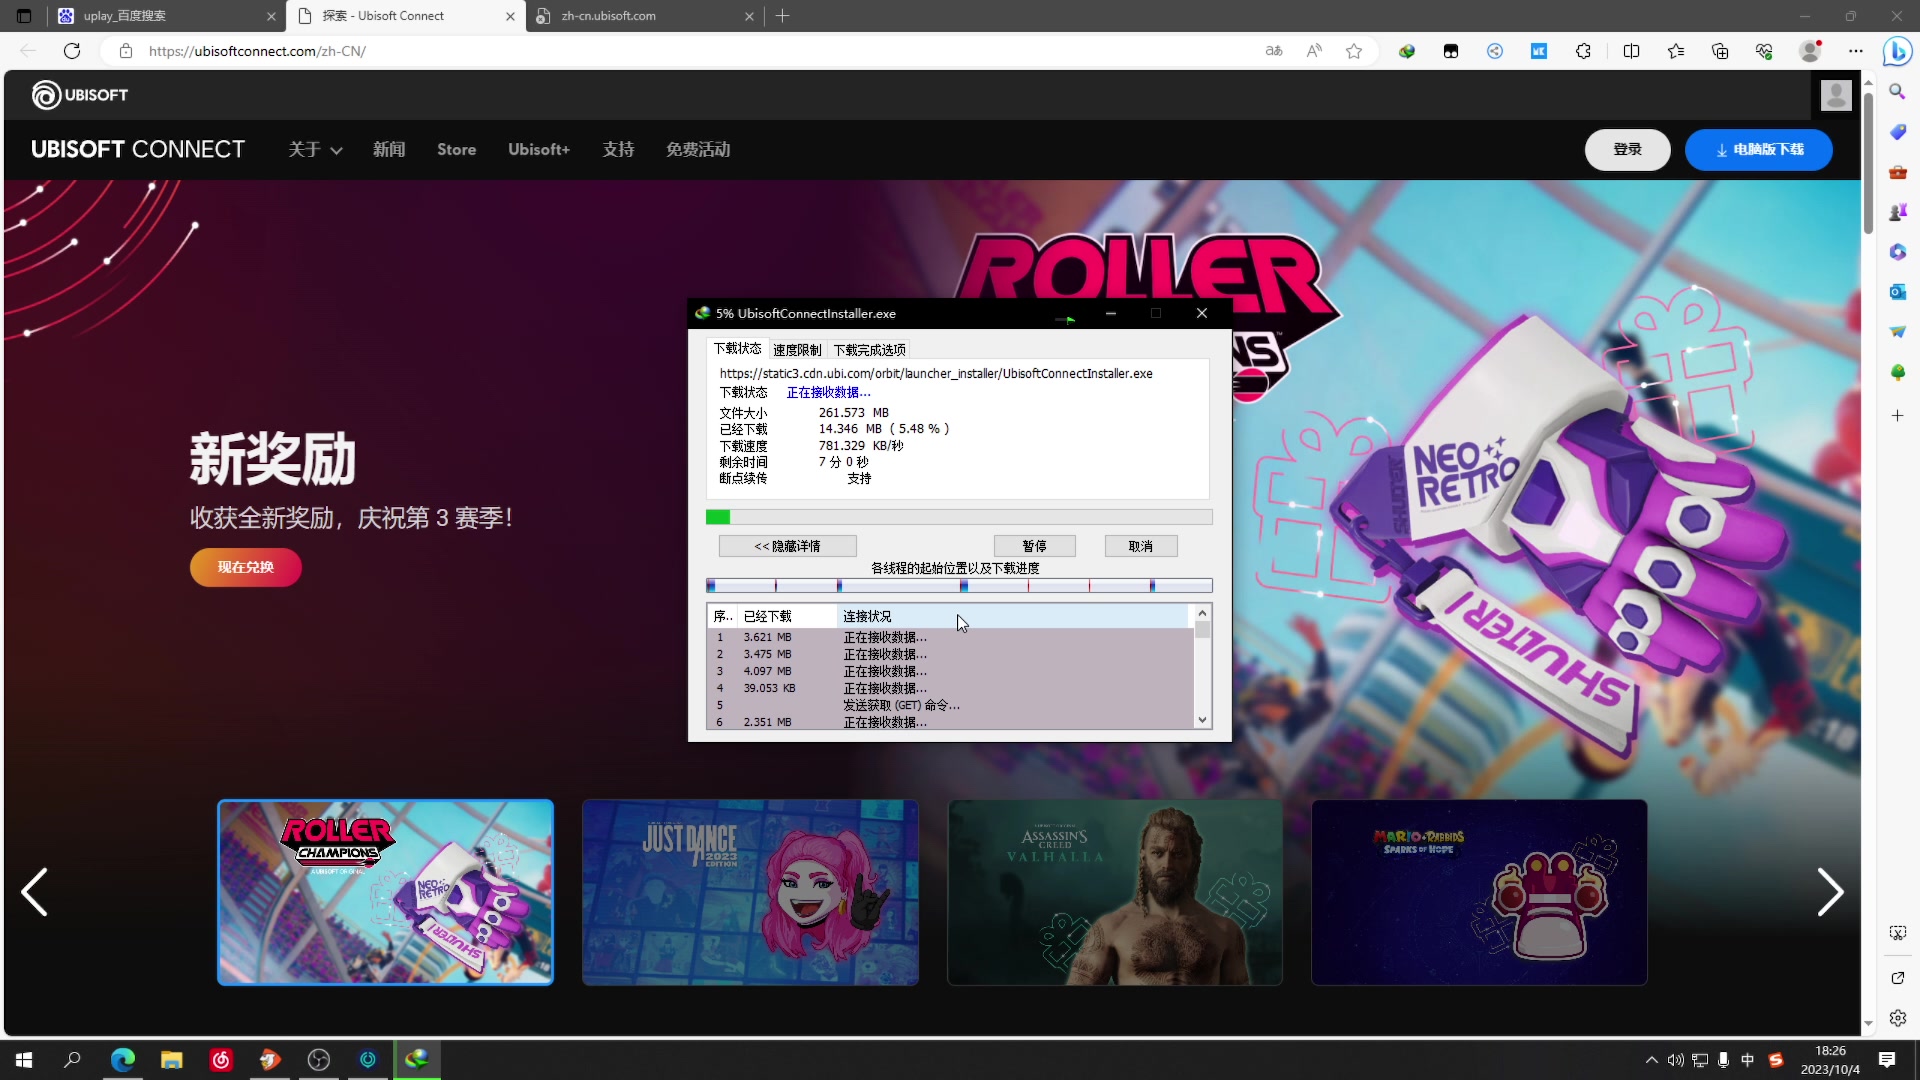Open Microsoft Edge from taskbar
Screen dimensions: 1920x1080
click(x=122, y=1060)
